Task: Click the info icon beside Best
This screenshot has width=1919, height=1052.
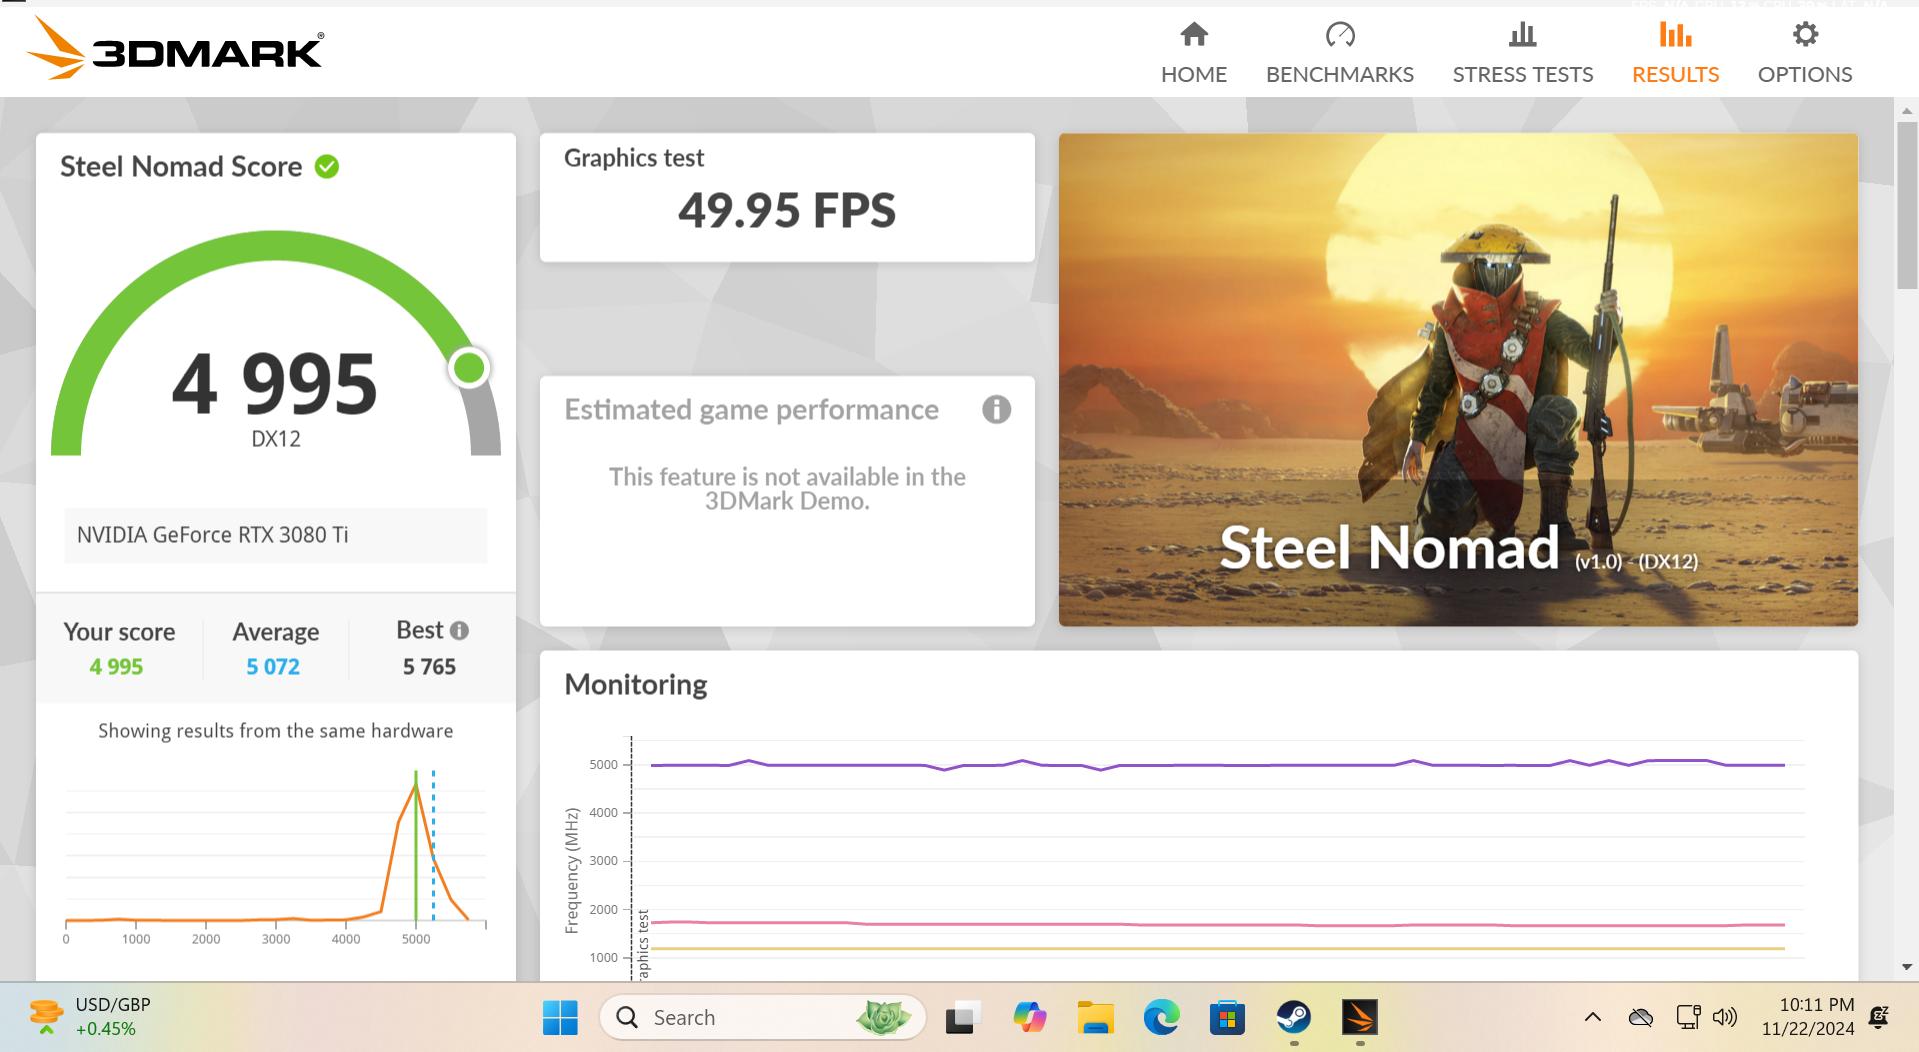Action: tap(459, 630)
